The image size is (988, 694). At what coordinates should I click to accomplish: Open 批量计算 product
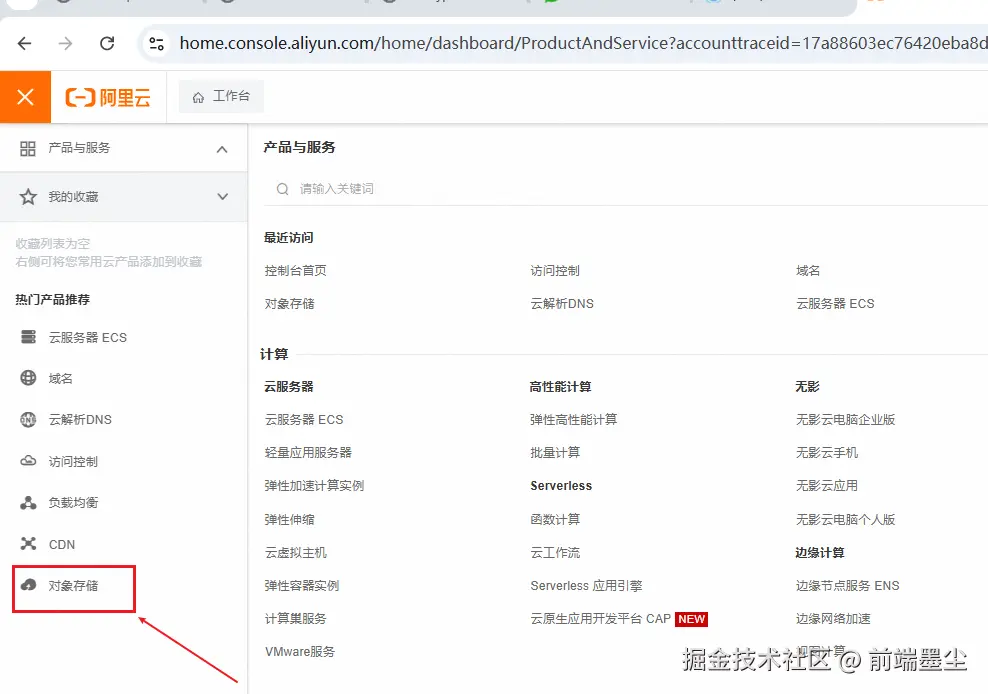(x=555, y=453)
